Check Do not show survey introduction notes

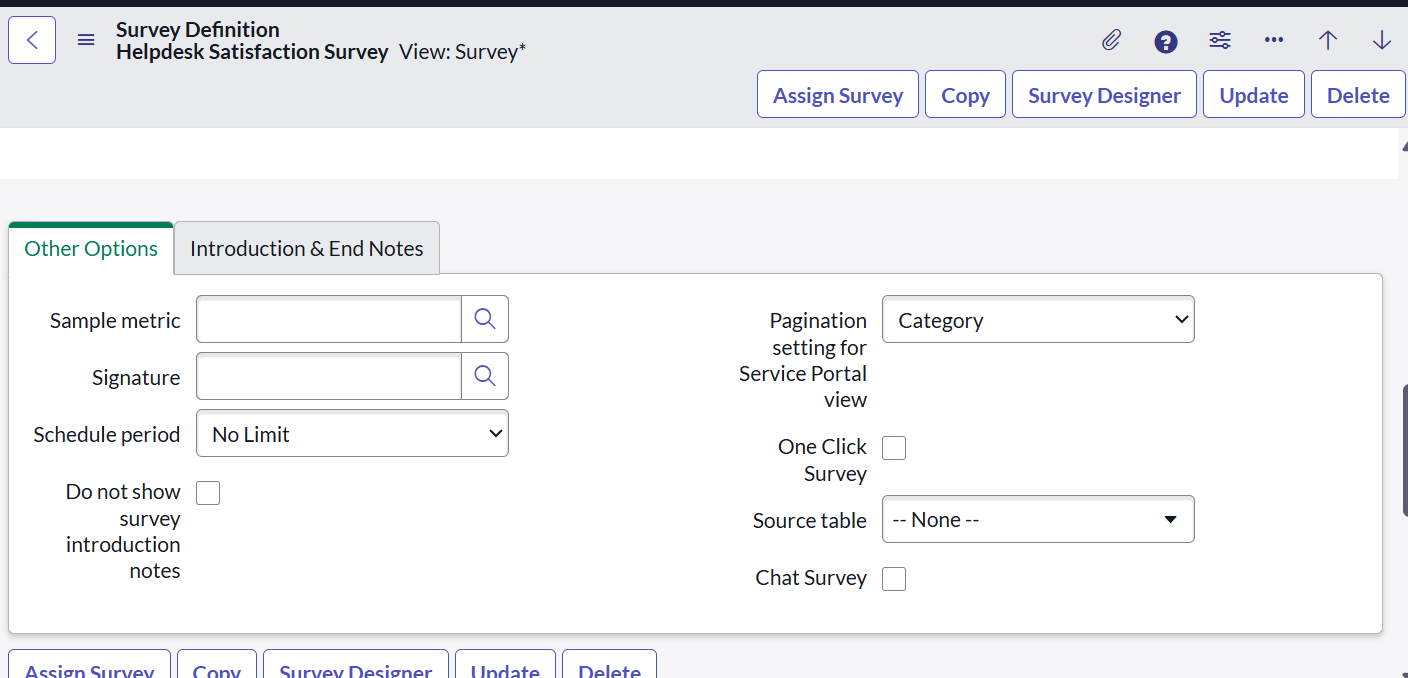point(207,492)
